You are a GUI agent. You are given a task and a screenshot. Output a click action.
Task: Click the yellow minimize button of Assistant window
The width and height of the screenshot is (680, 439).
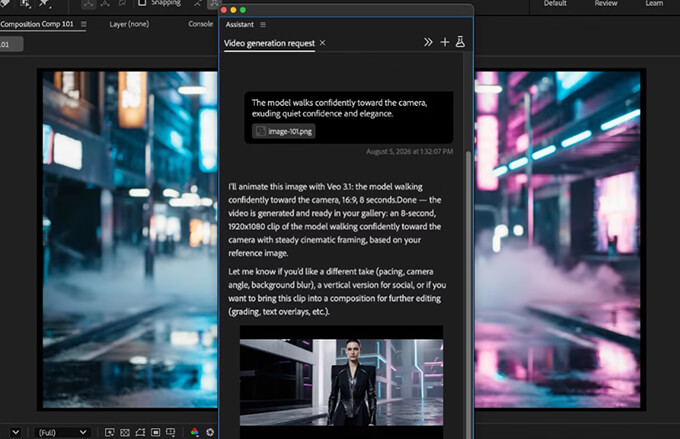(x=233, y=10)
